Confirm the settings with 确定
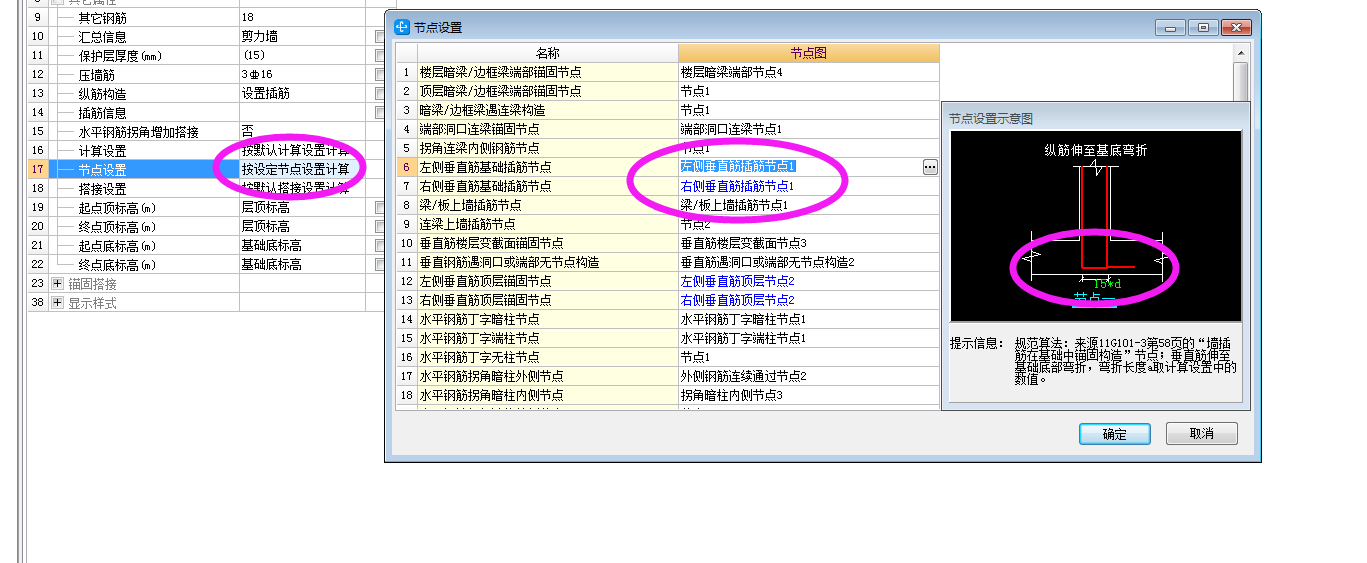The width and height of the screenshot is (1367, 563). tap(1114, 434)
